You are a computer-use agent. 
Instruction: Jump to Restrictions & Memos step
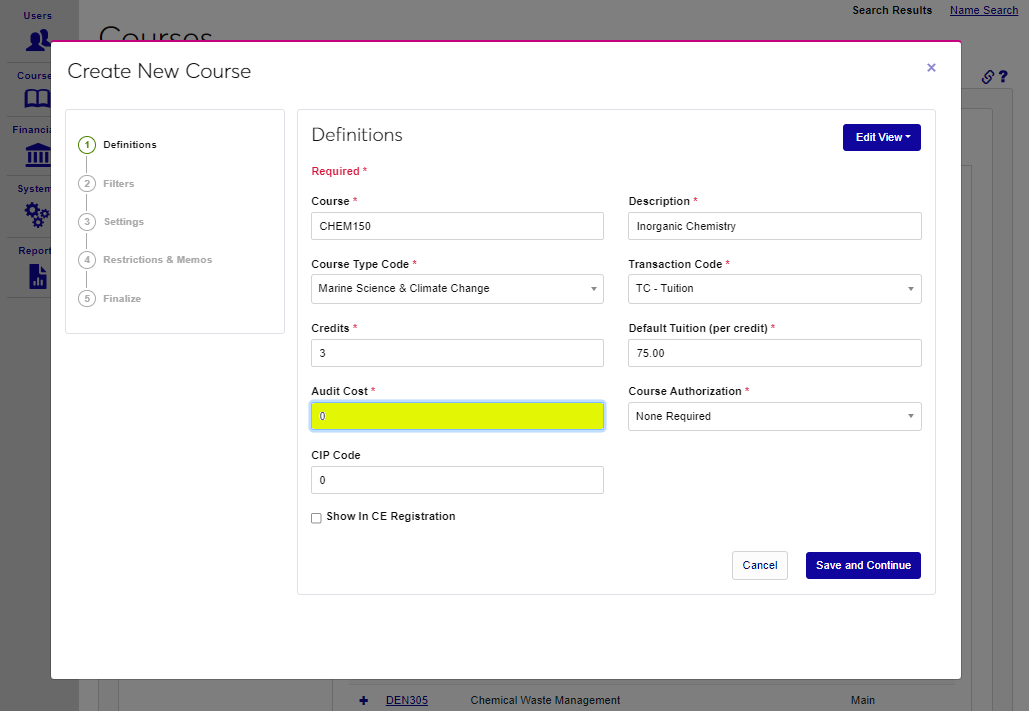(157, 260)
